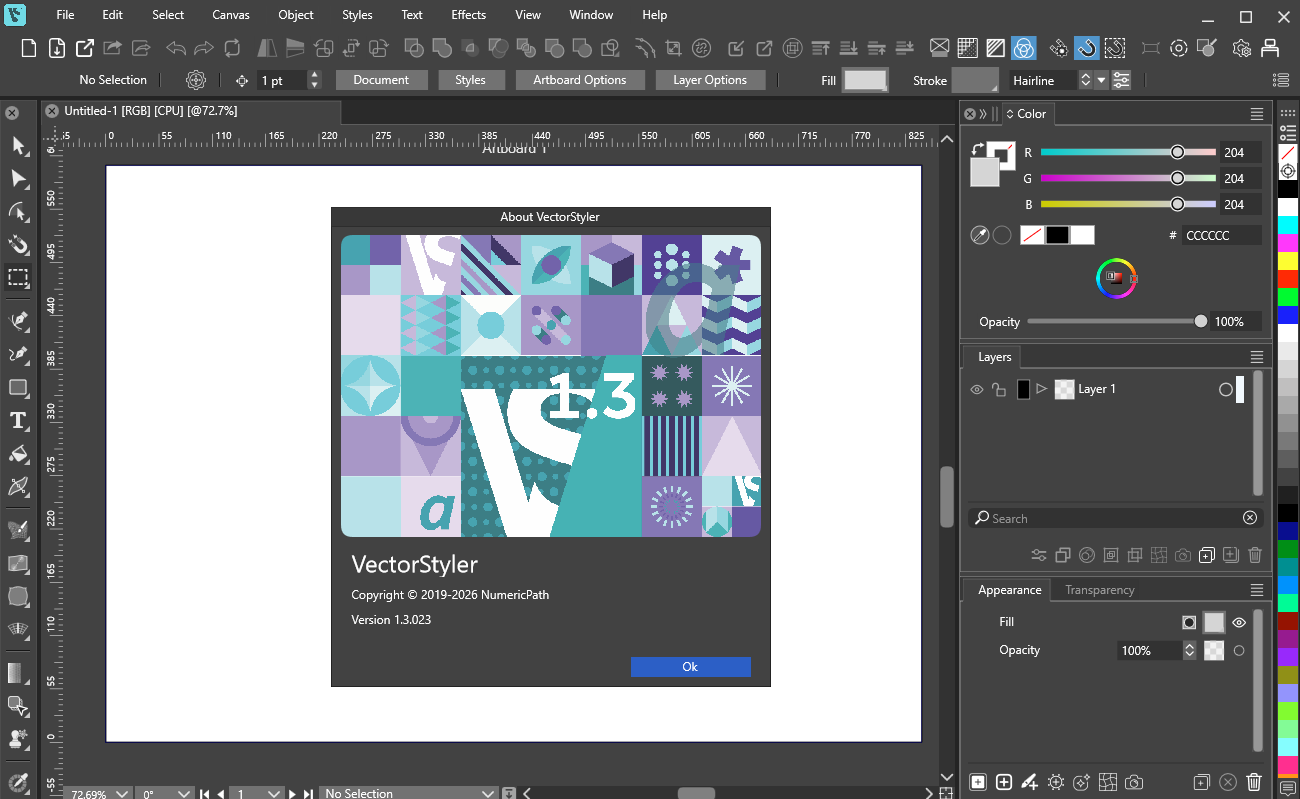Choose the Selection arrow tool
This screenshot has width=1300, height=799.
tap(18, 146)
